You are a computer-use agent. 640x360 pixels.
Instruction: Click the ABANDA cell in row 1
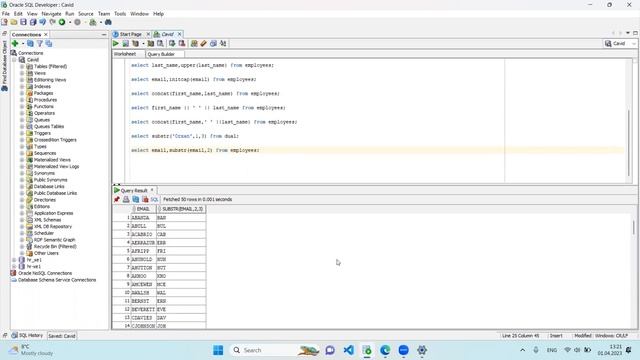click(144, 218)
